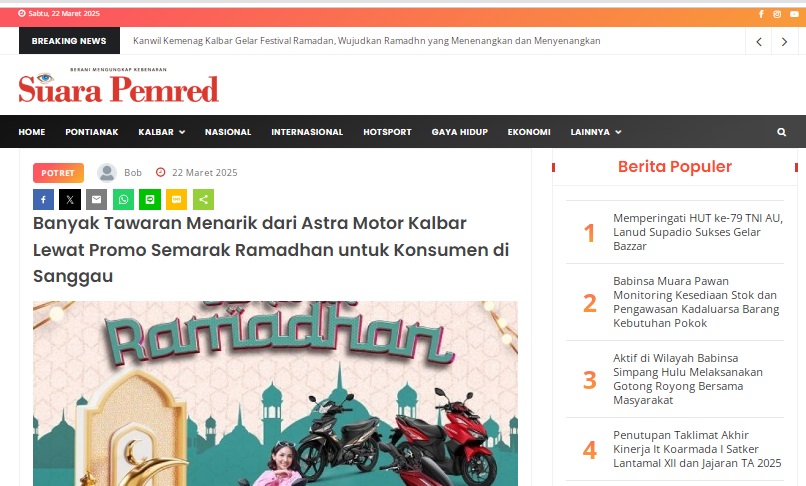Share article via email icon
Image resolution: width=806 pixels, height=486 pixels.
pos(97,200)
